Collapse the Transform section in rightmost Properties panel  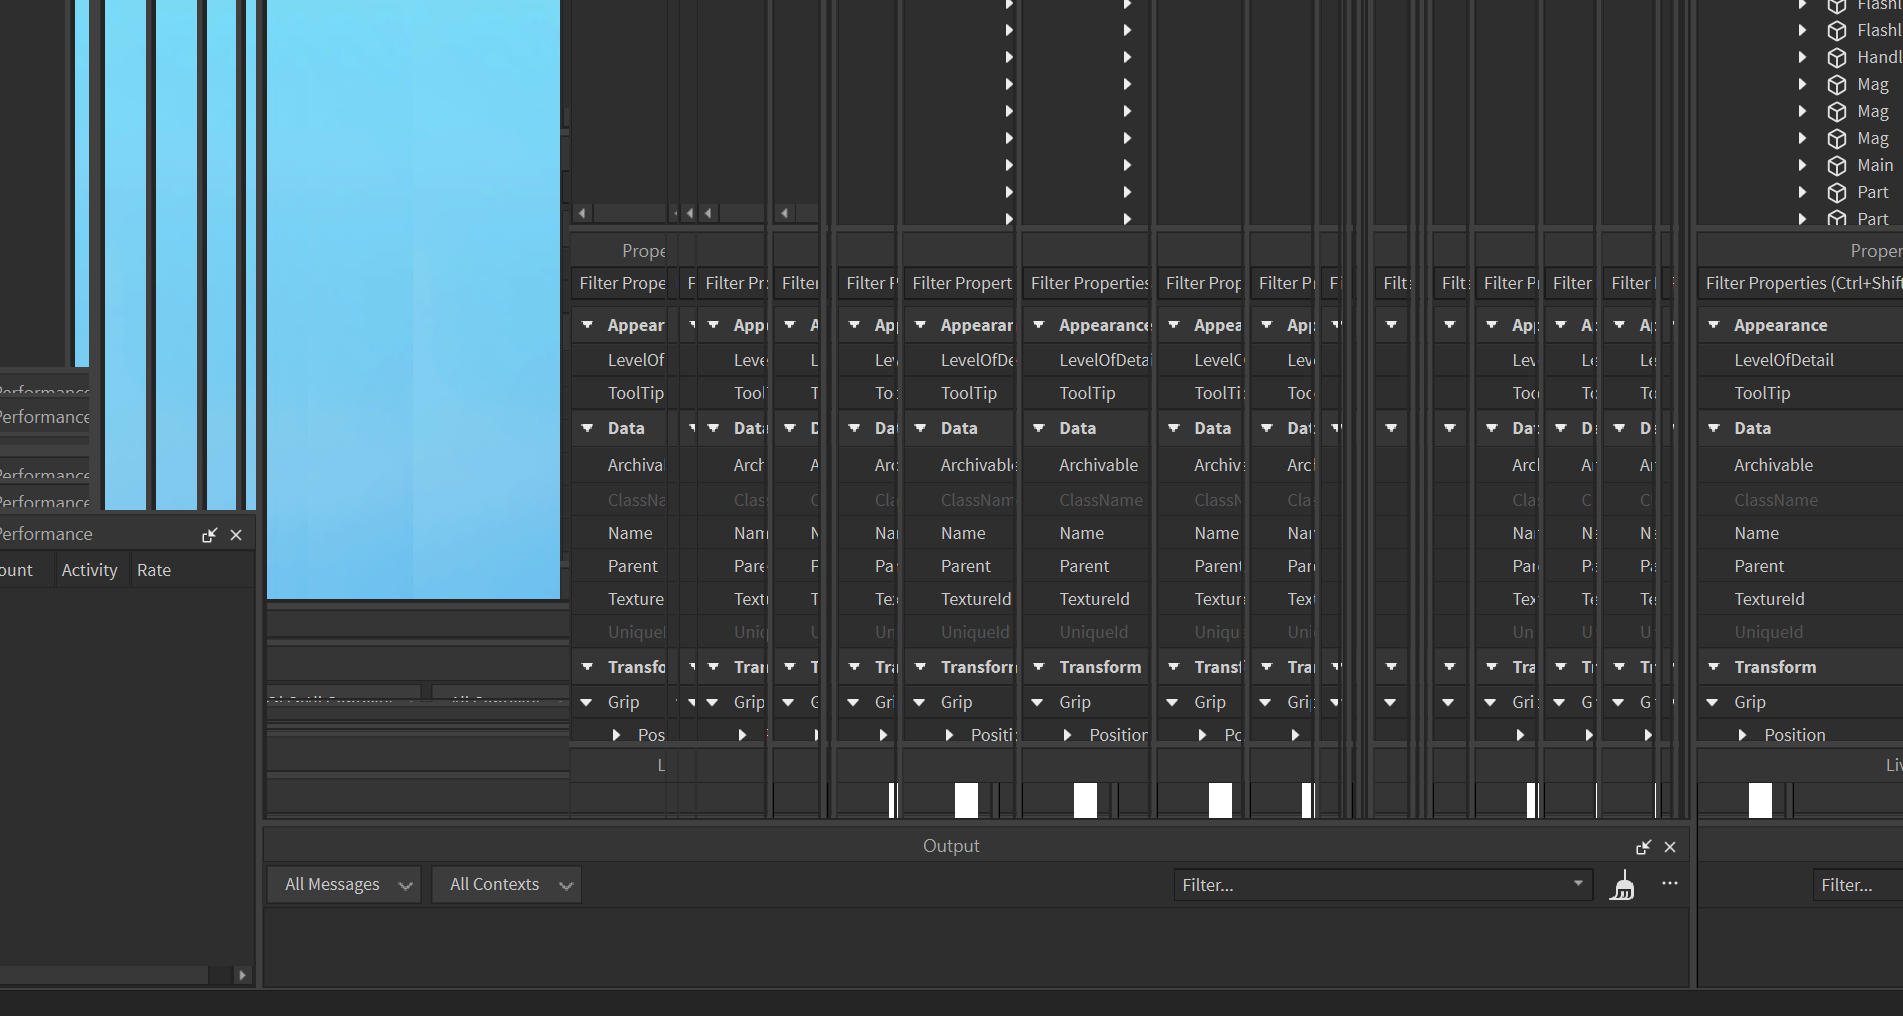pyautogui.click(x=1714, y=667)
